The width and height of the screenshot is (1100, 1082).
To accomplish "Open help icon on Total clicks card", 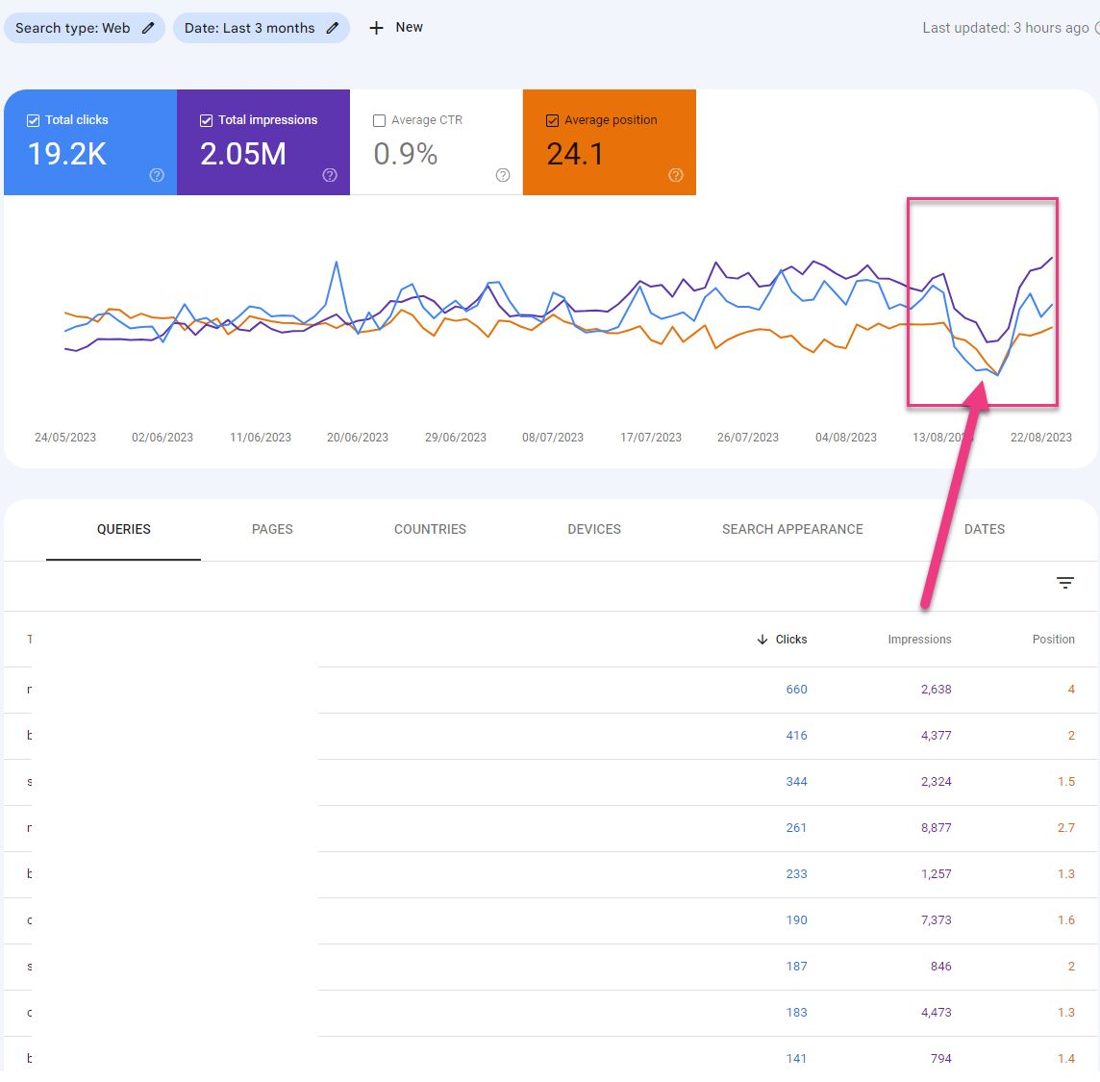I will tap(156, 175).
